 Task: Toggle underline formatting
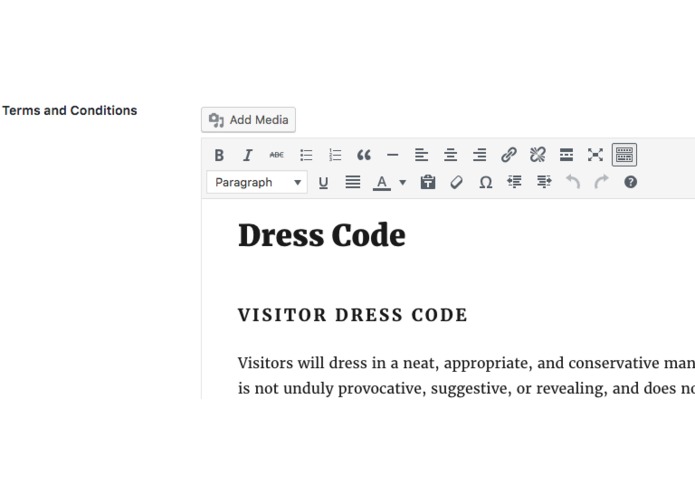pyautogui.click(x=324, y=182)
